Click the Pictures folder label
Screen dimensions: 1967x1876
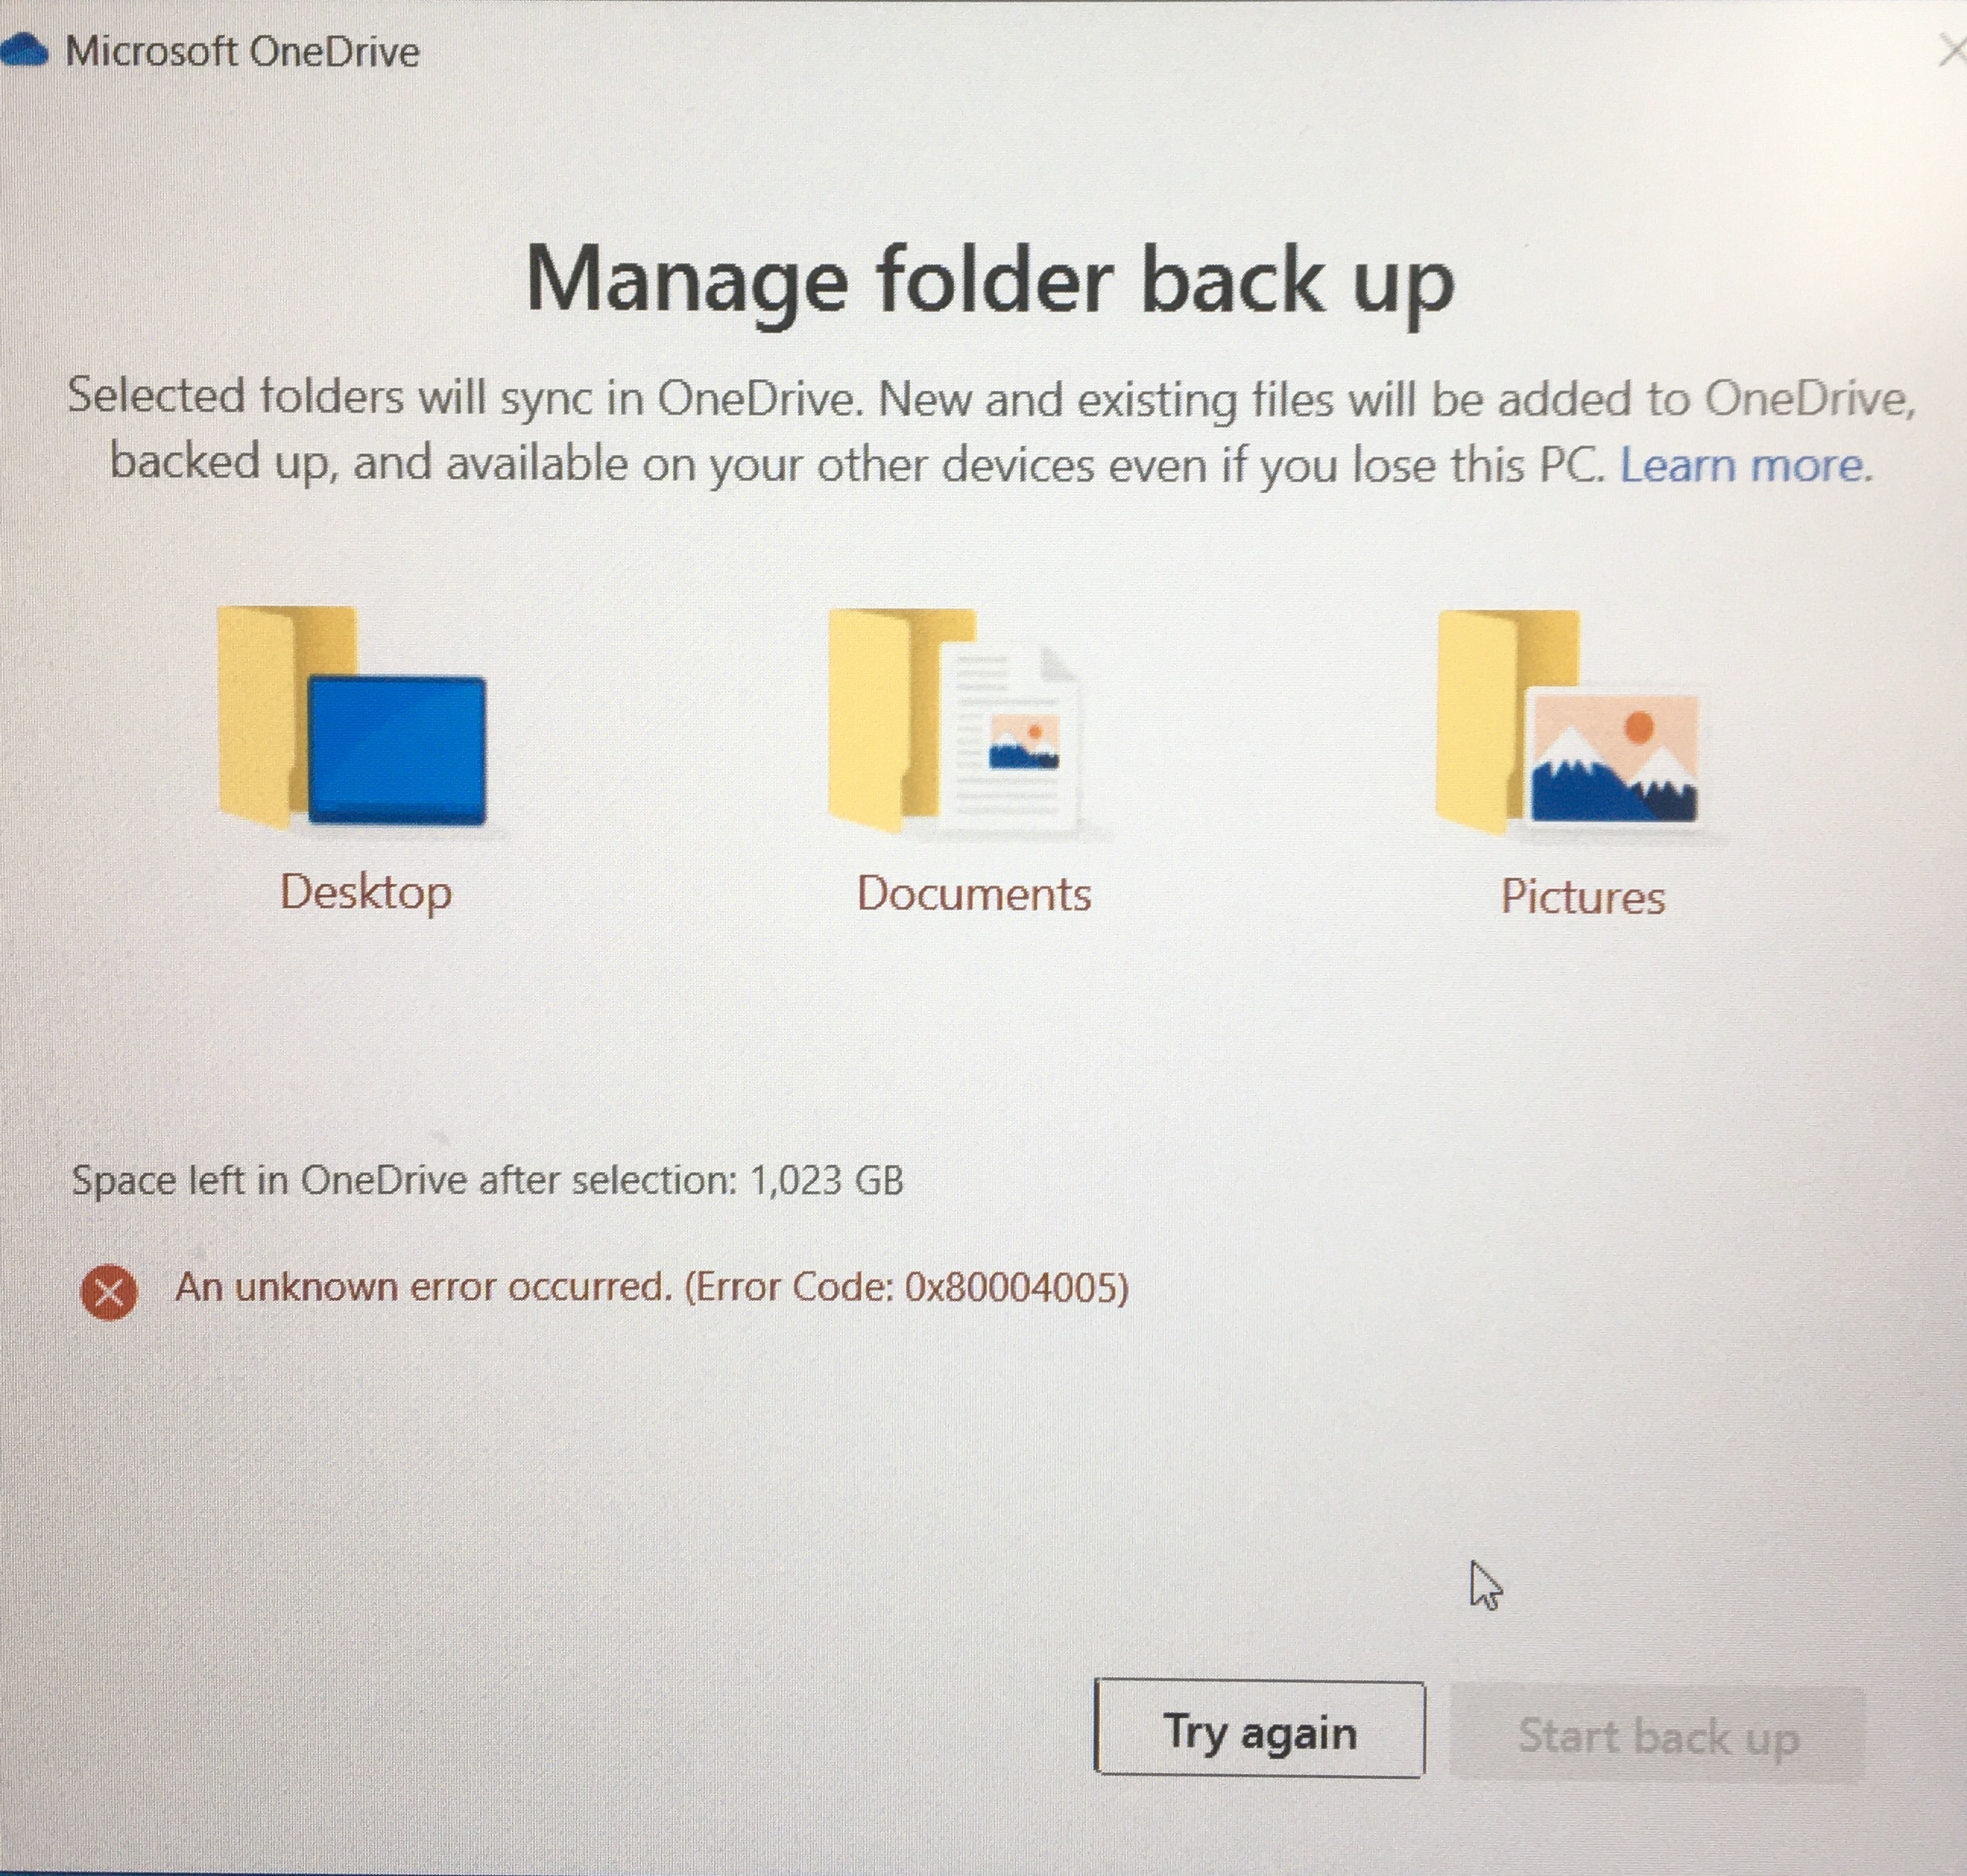(1583, 896)
